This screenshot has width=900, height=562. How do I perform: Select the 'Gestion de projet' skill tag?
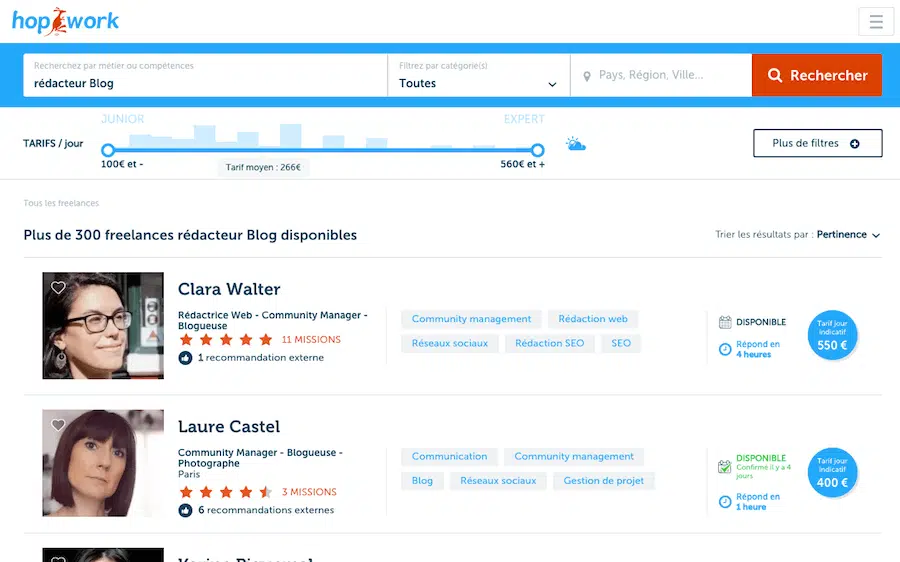(603, 481)
